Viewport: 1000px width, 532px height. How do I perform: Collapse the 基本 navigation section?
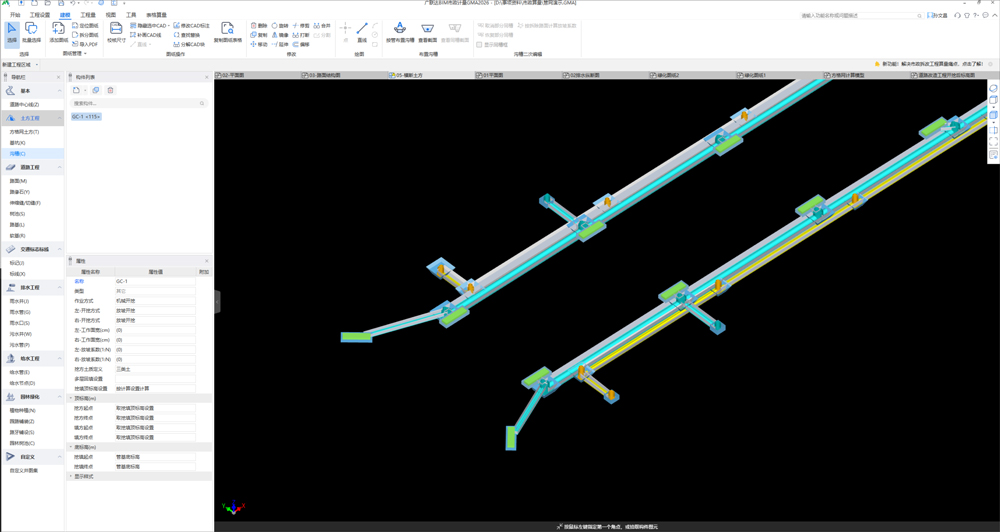(x=60, y=91)
